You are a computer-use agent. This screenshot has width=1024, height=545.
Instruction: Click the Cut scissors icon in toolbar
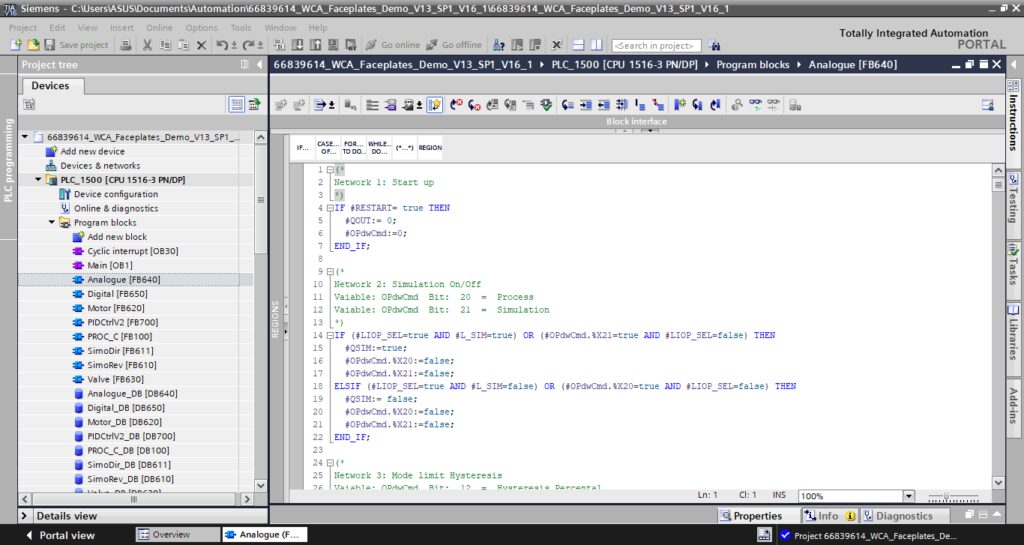coord(147,45)
